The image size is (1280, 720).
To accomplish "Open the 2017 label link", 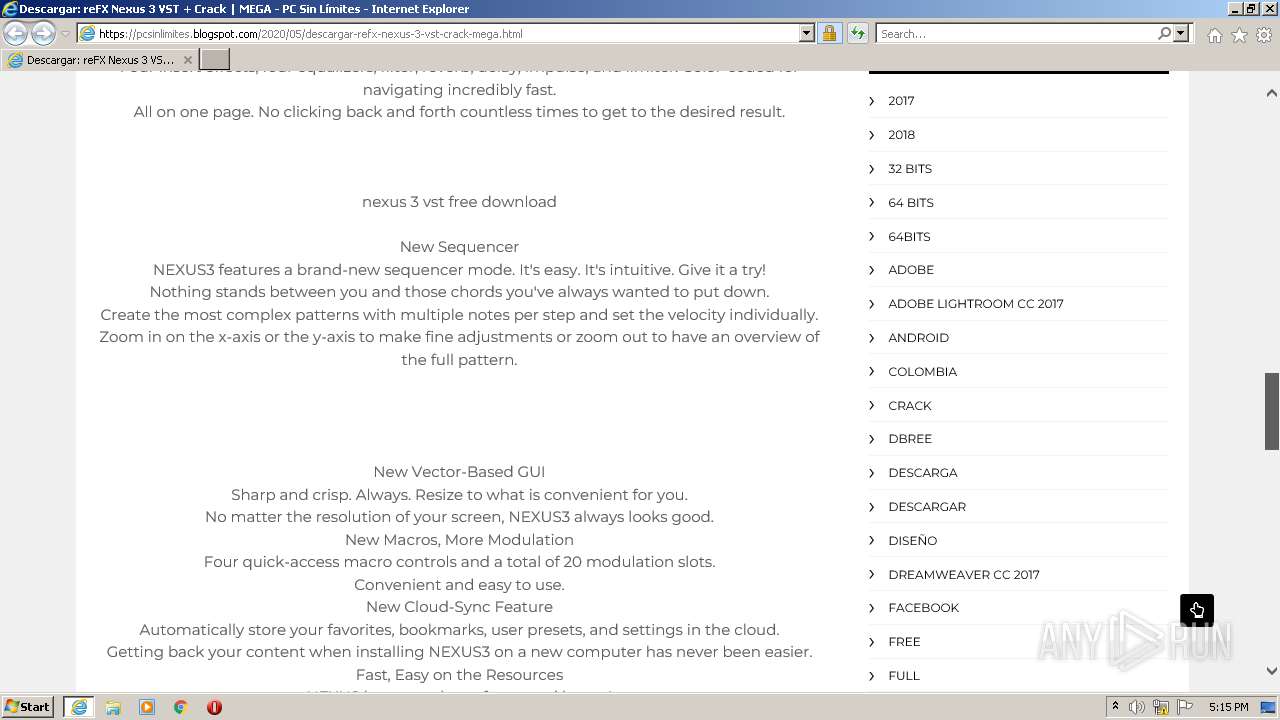I will click(x=901, y=101).
